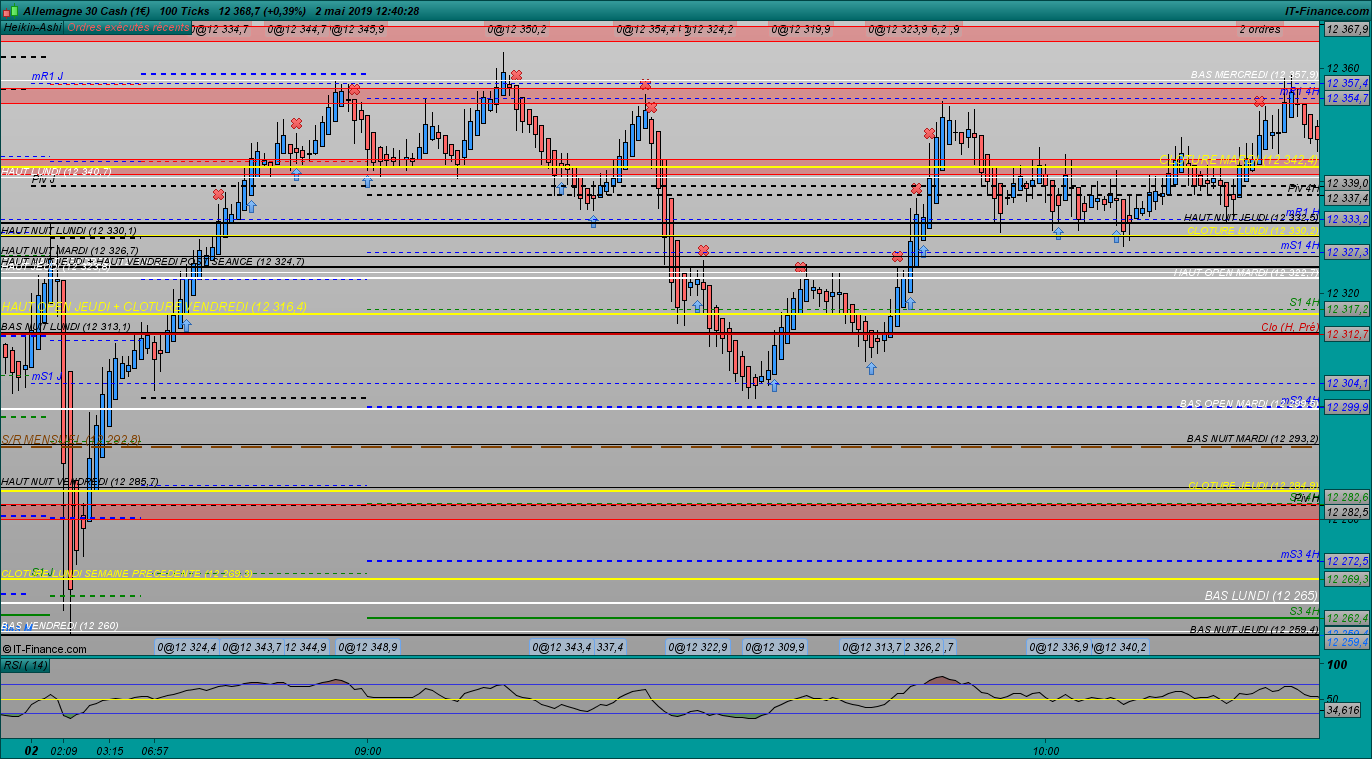Click the RSI value label 34,616
1372x759 pixels.
coord(1342,710)
